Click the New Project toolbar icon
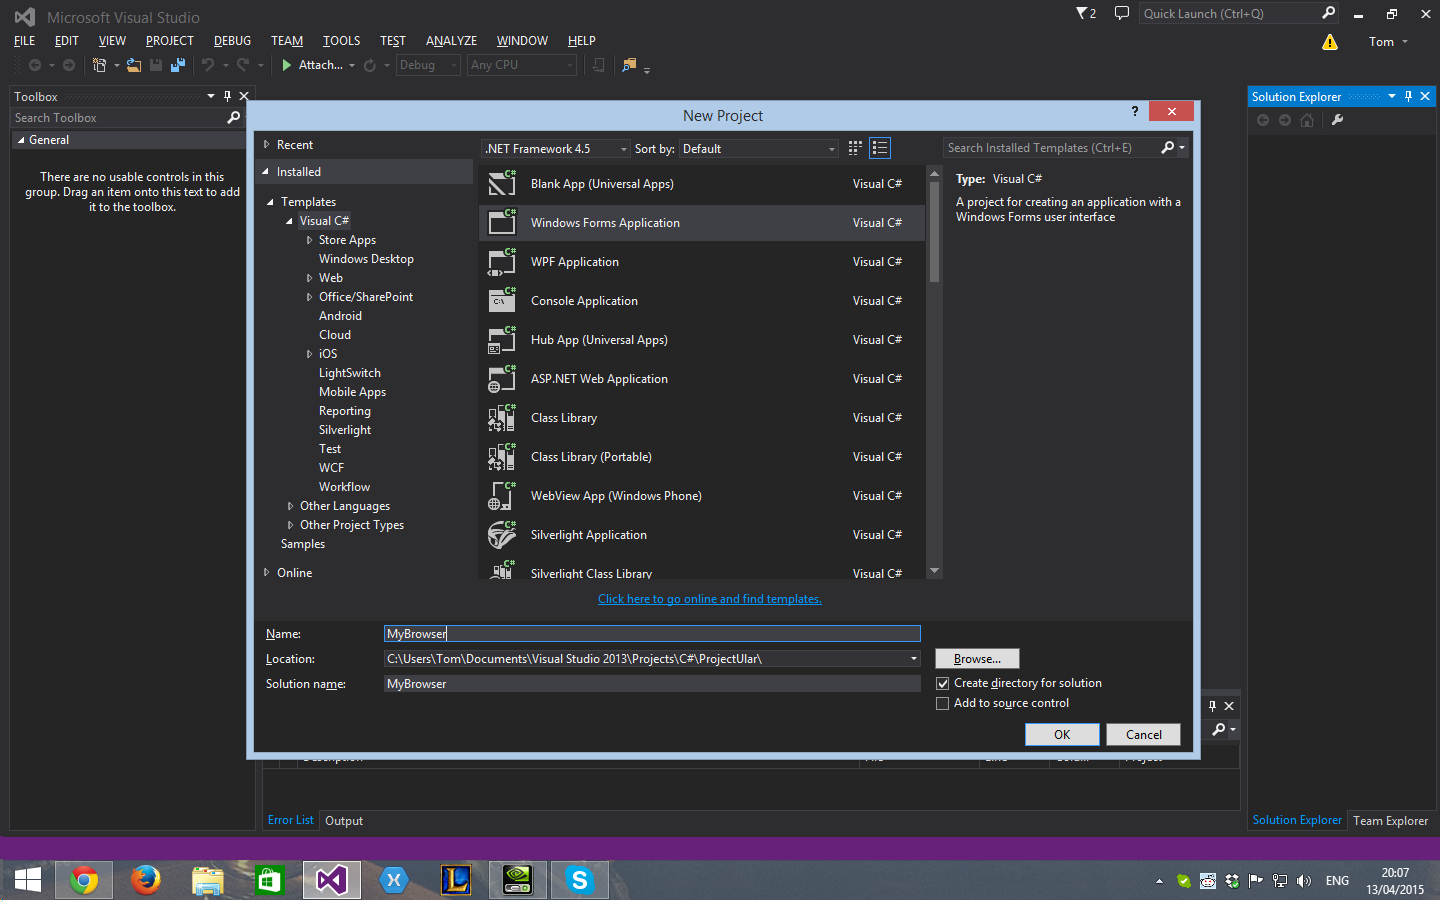1440x900 pixels. point(99,65)
